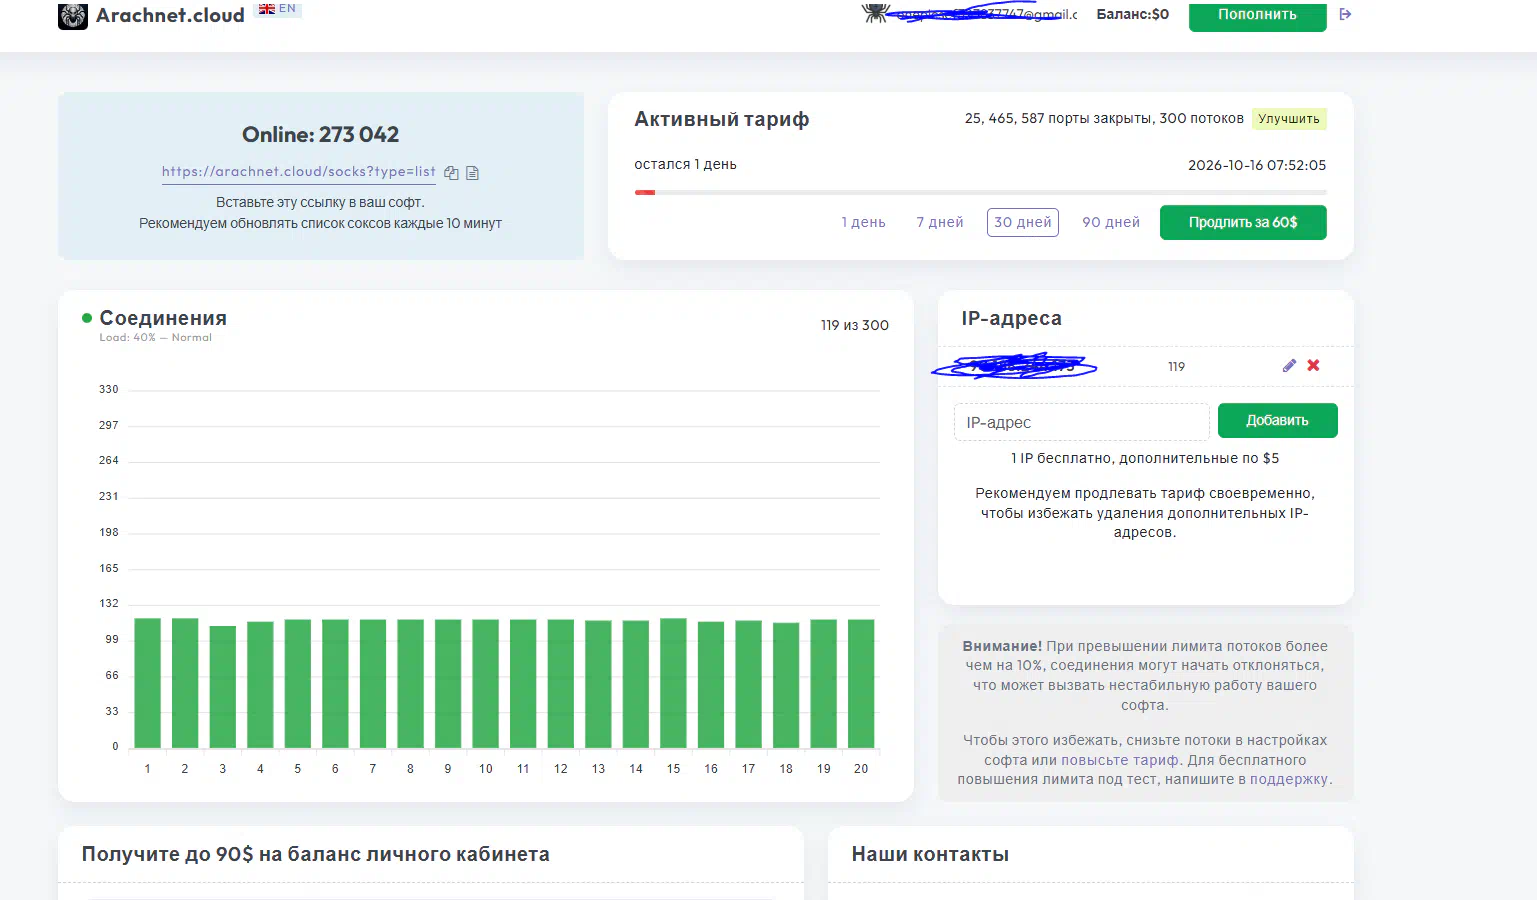Click the Соединения heading
The height and width of the screenshot is (900, 1537).
pos(163,318)
